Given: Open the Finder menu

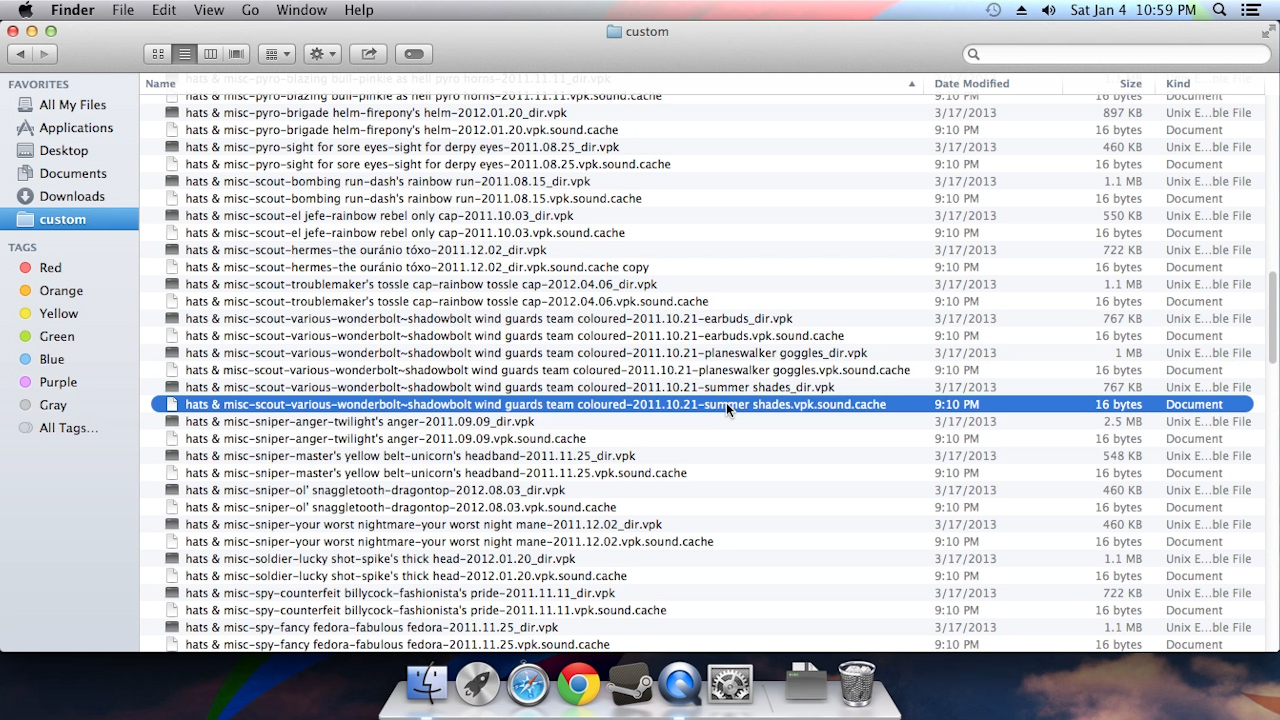Looking at the screenshot, I should click(x=72, y=10).
